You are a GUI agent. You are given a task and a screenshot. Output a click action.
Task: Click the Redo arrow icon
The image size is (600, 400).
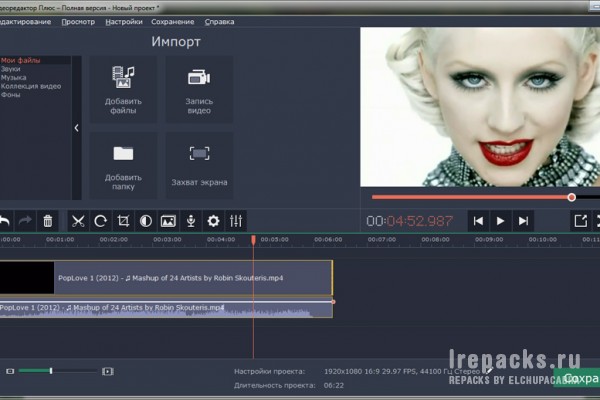[25, 221]
